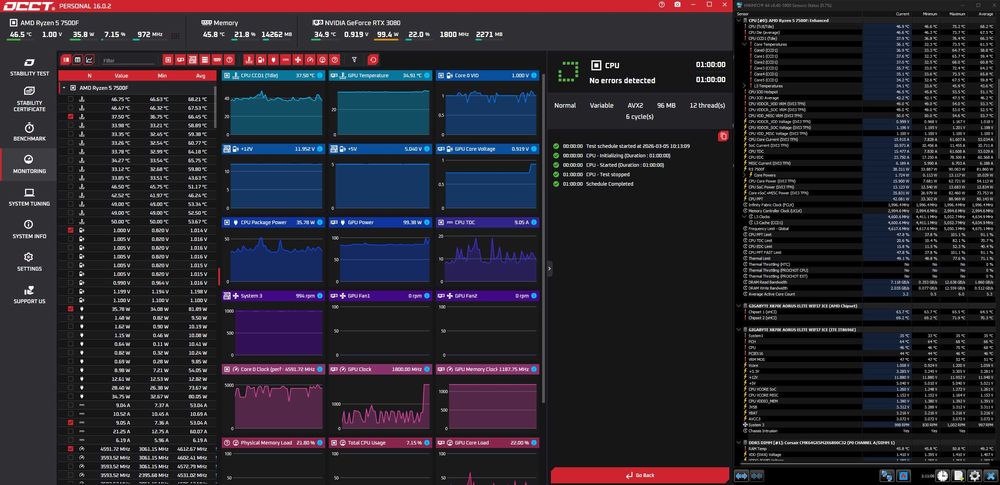Sort OCCT table by Avg column header
Image resolution: width=1000 pixels, height=485 pixels.
point(201,76)
